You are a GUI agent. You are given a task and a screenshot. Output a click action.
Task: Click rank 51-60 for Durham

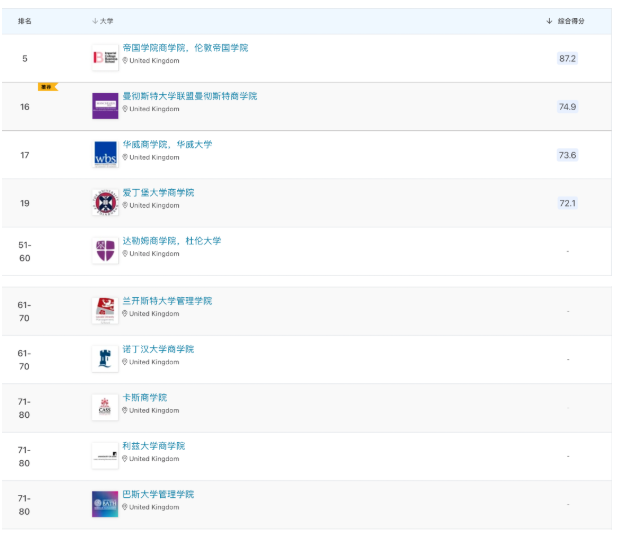pos(25,251)
